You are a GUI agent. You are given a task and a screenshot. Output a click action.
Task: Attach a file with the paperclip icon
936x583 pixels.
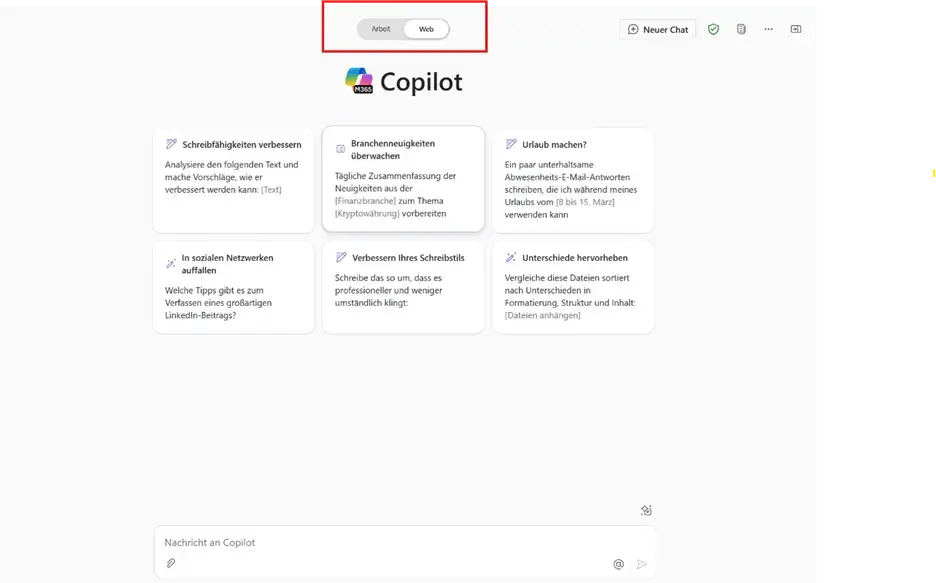[x=171, y=564]
